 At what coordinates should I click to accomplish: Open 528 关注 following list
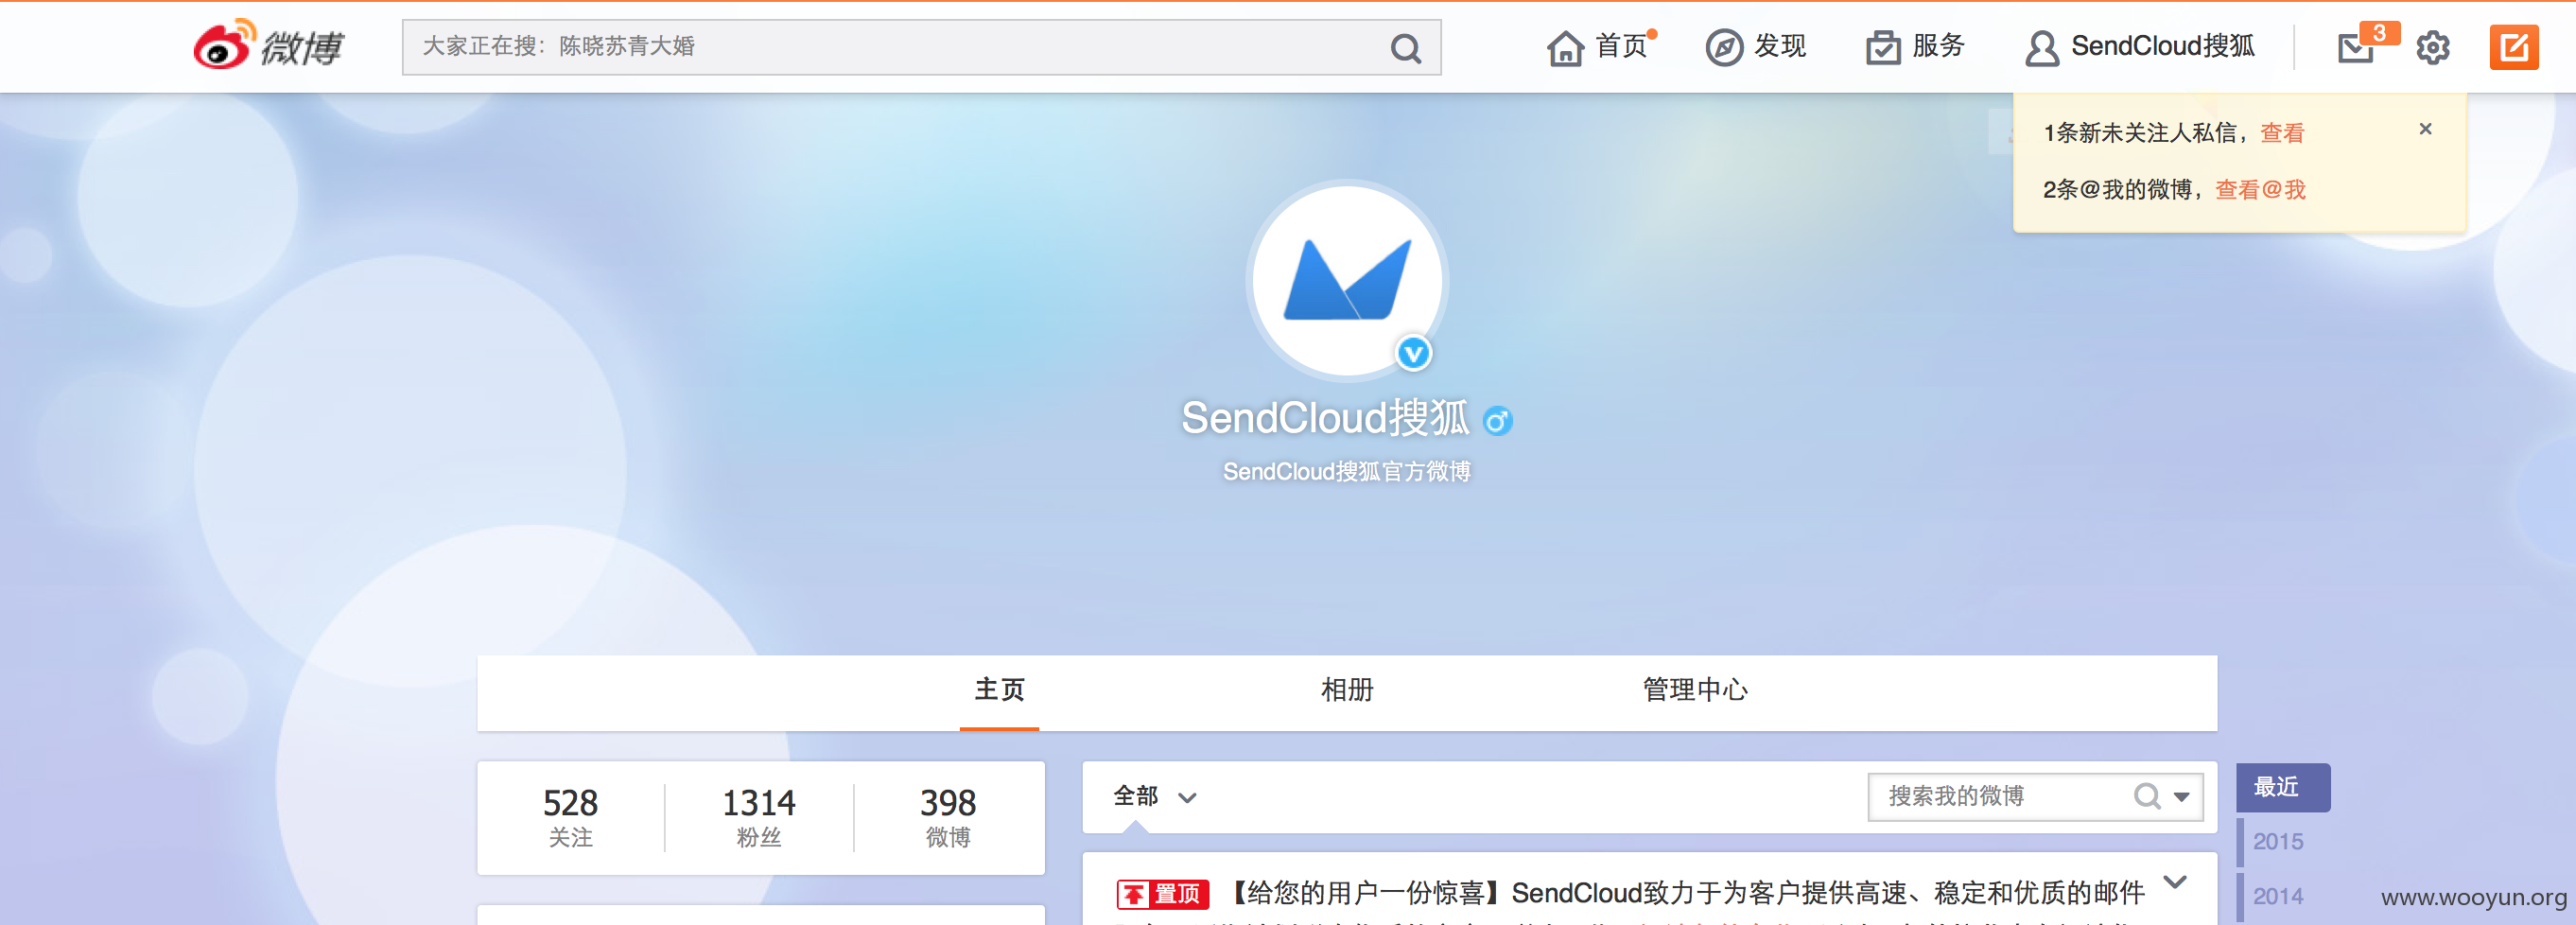coord(570,817)
